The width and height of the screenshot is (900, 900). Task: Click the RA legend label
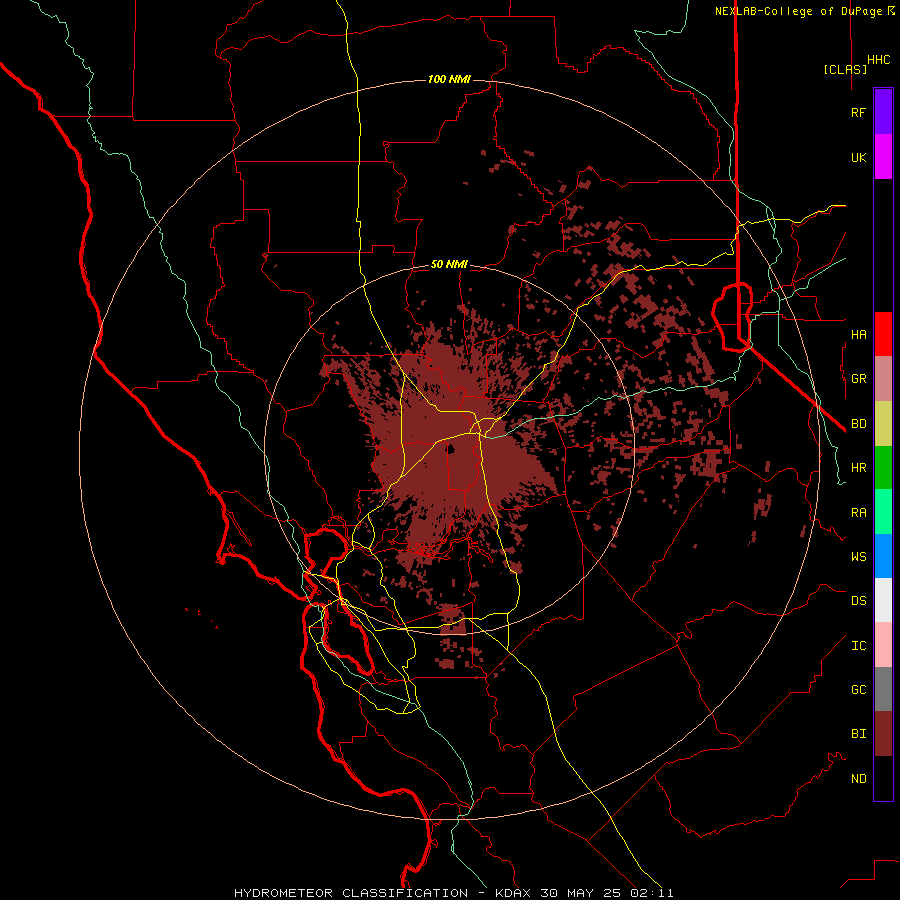pos(858,513)
